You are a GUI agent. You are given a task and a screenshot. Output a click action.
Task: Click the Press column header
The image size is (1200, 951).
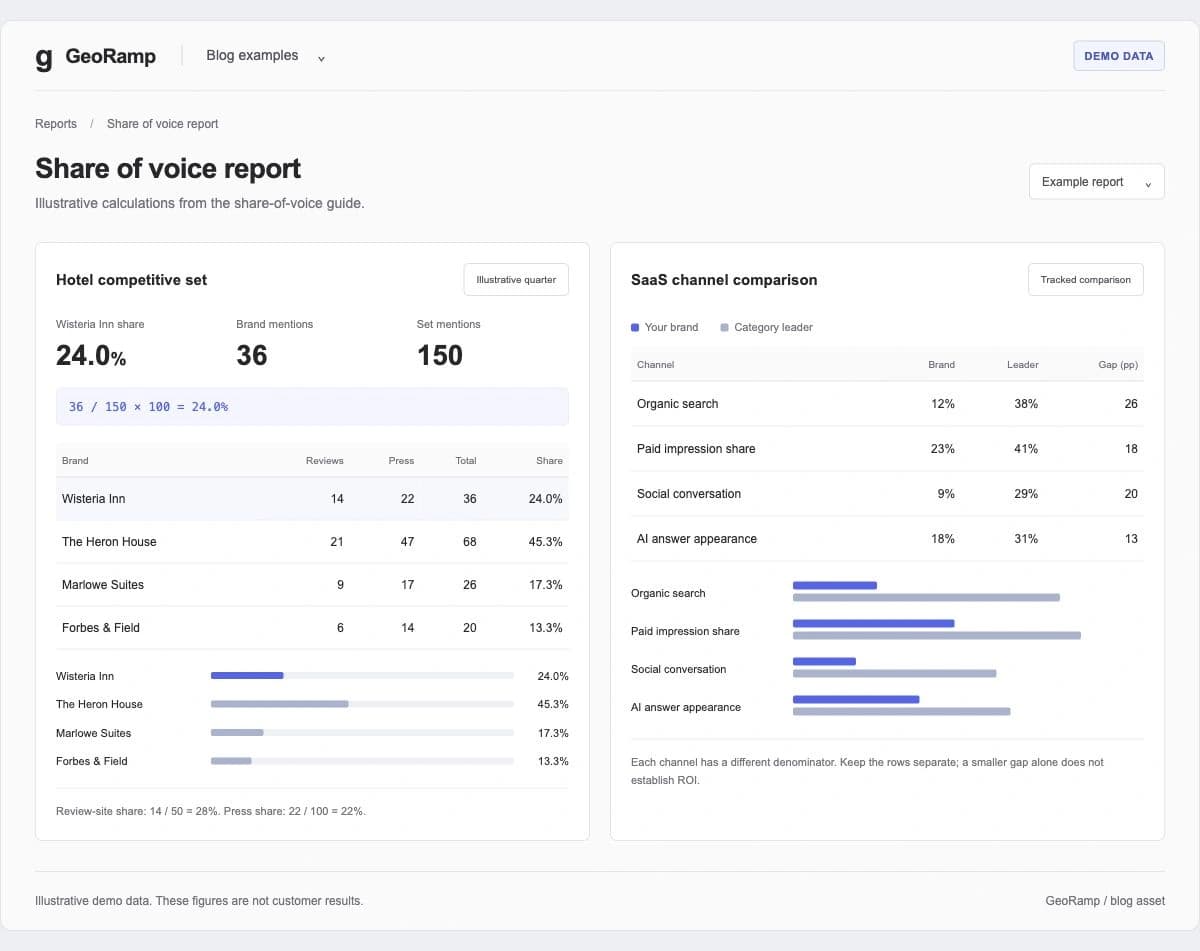click(x=401, y=461)
